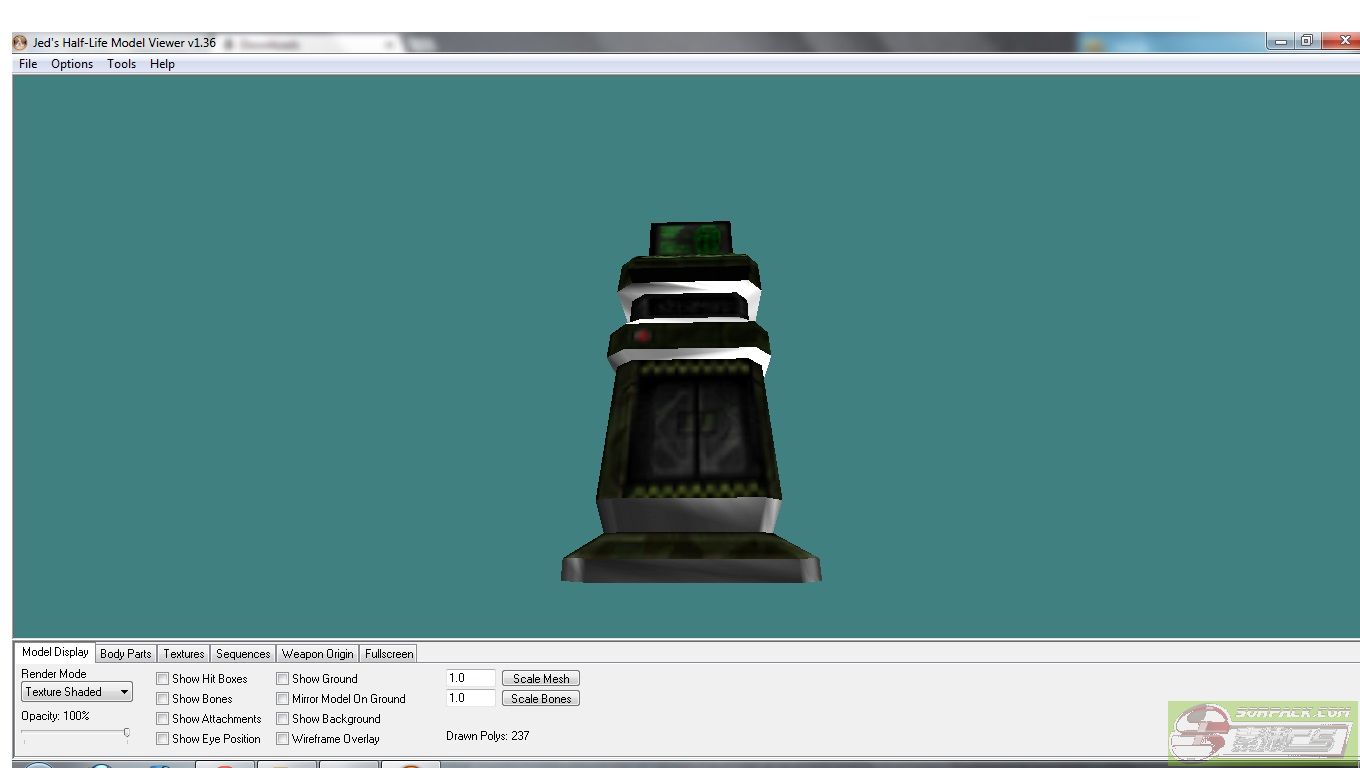Click the 'Render Mode' label
The height and width of the screenshot is (768, 1360).
click(54, 674)
